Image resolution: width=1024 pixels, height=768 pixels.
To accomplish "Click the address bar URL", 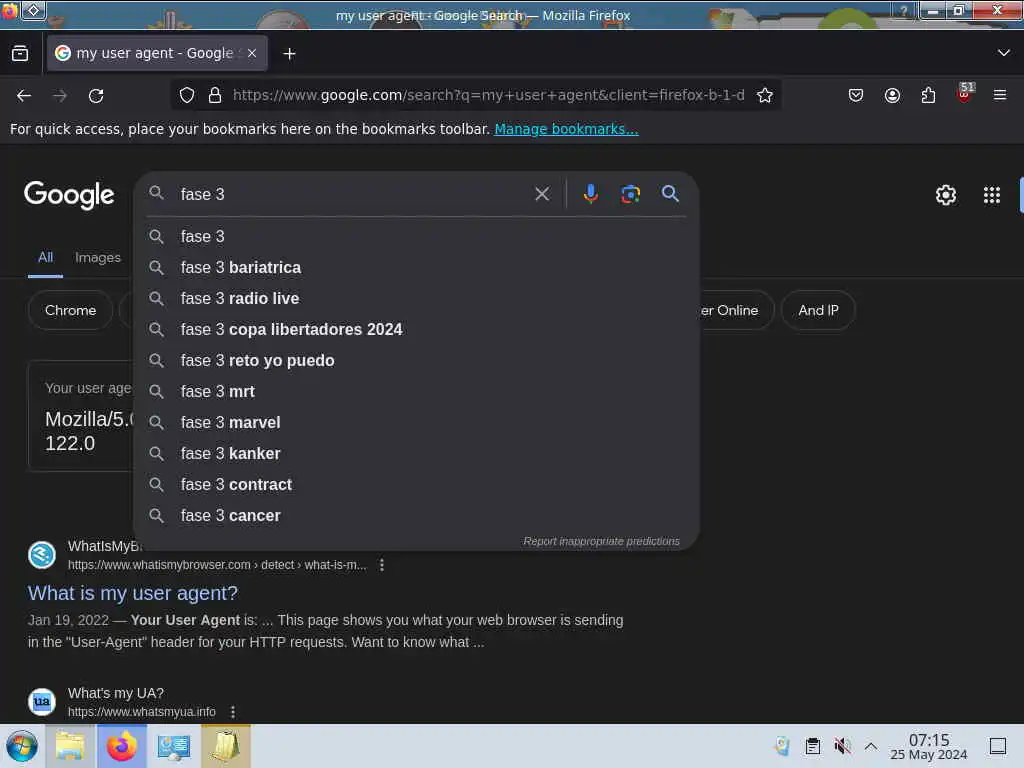I will pyautogui.click(x=488, y=95).
